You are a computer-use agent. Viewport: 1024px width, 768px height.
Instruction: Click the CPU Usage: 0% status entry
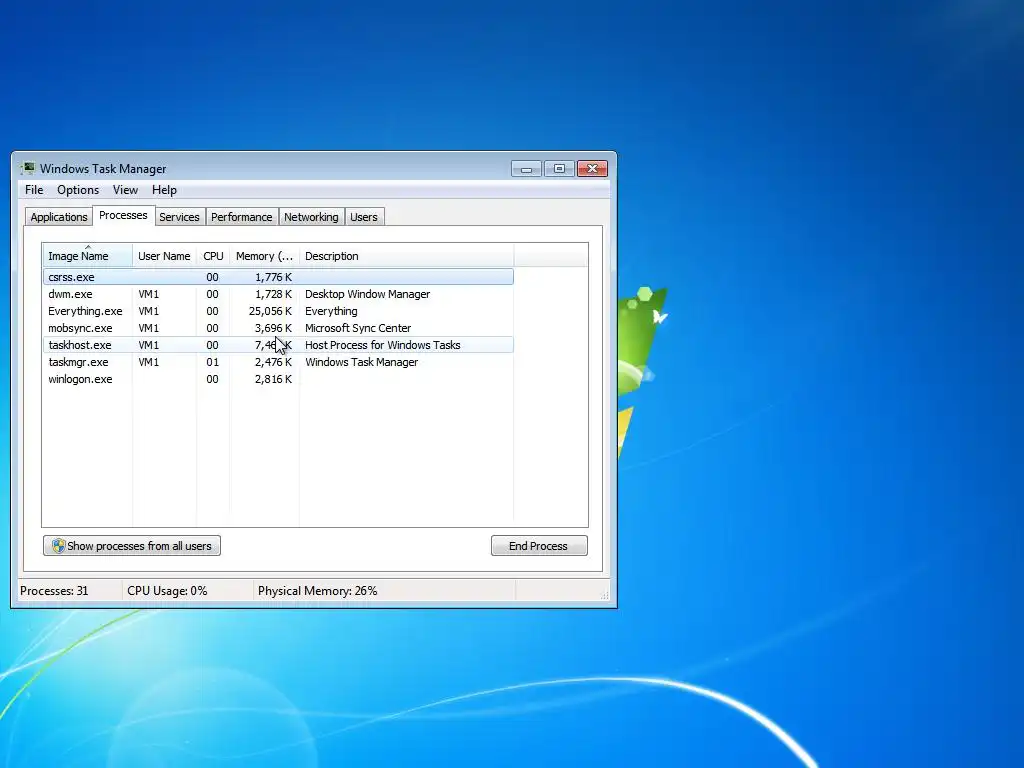click(167, 591)
